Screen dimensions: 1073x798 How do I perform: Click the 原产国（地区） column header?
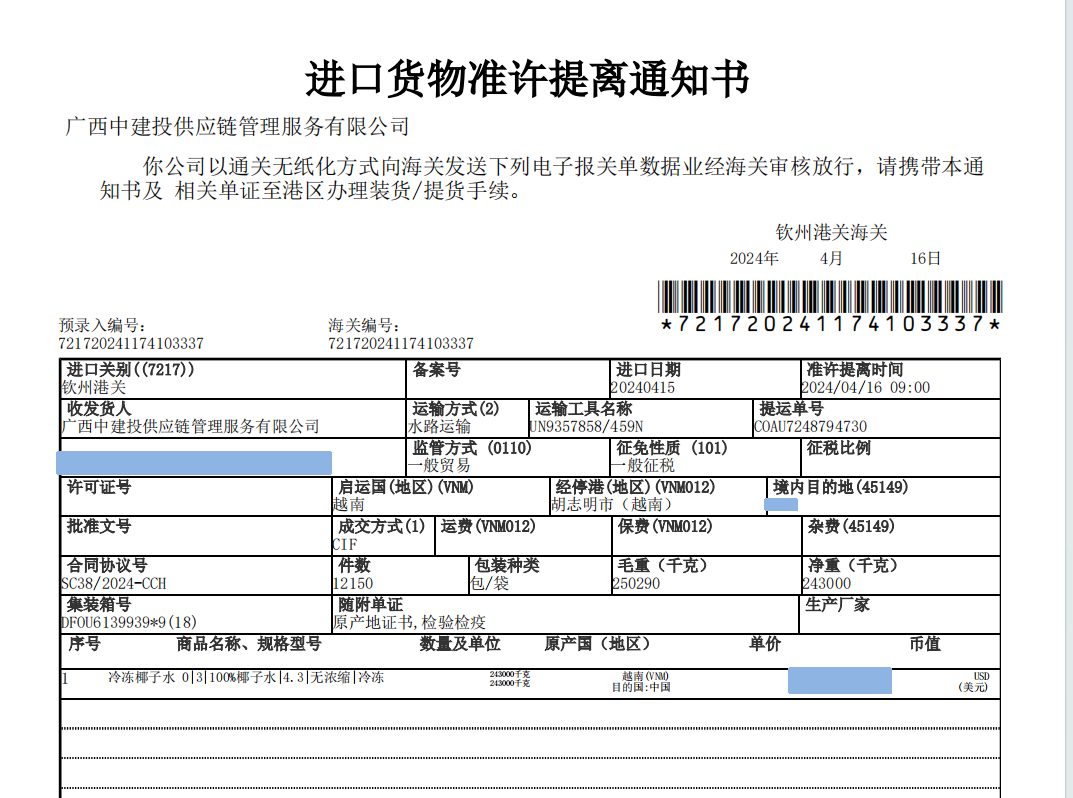click(x=597, y=643)
